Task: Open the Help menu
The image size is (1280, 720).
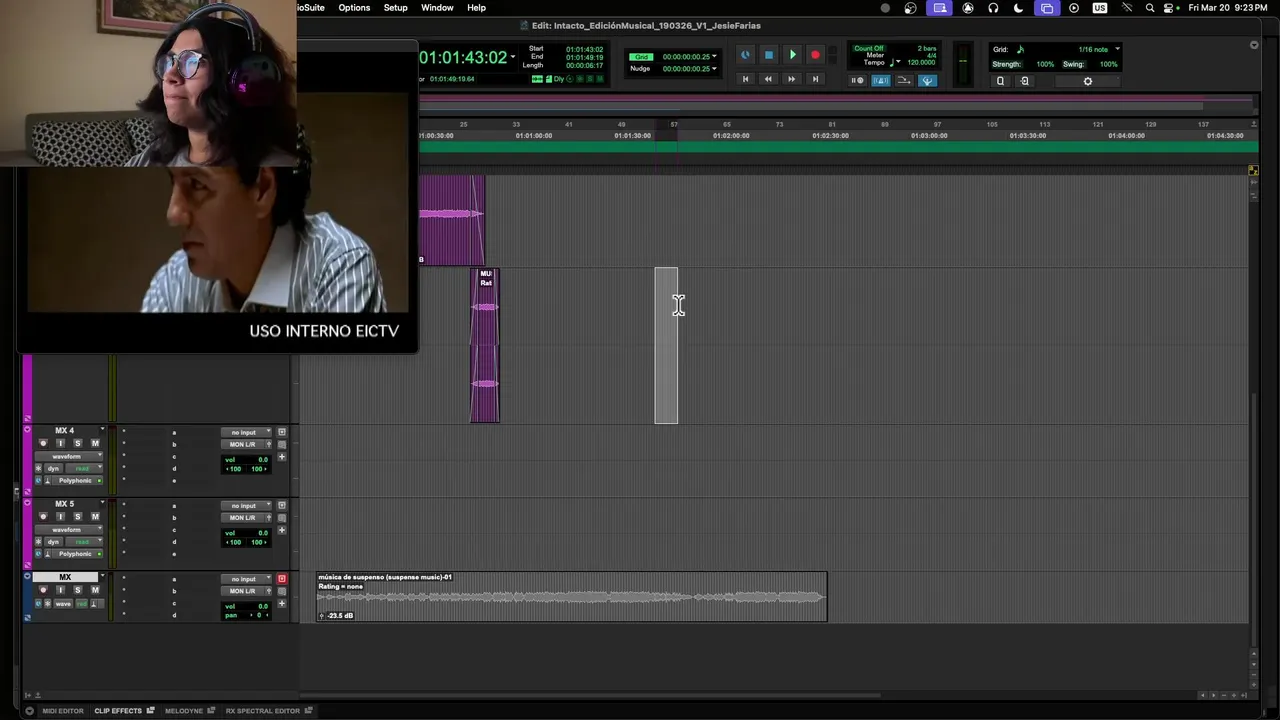Action: tap(476, 7)
